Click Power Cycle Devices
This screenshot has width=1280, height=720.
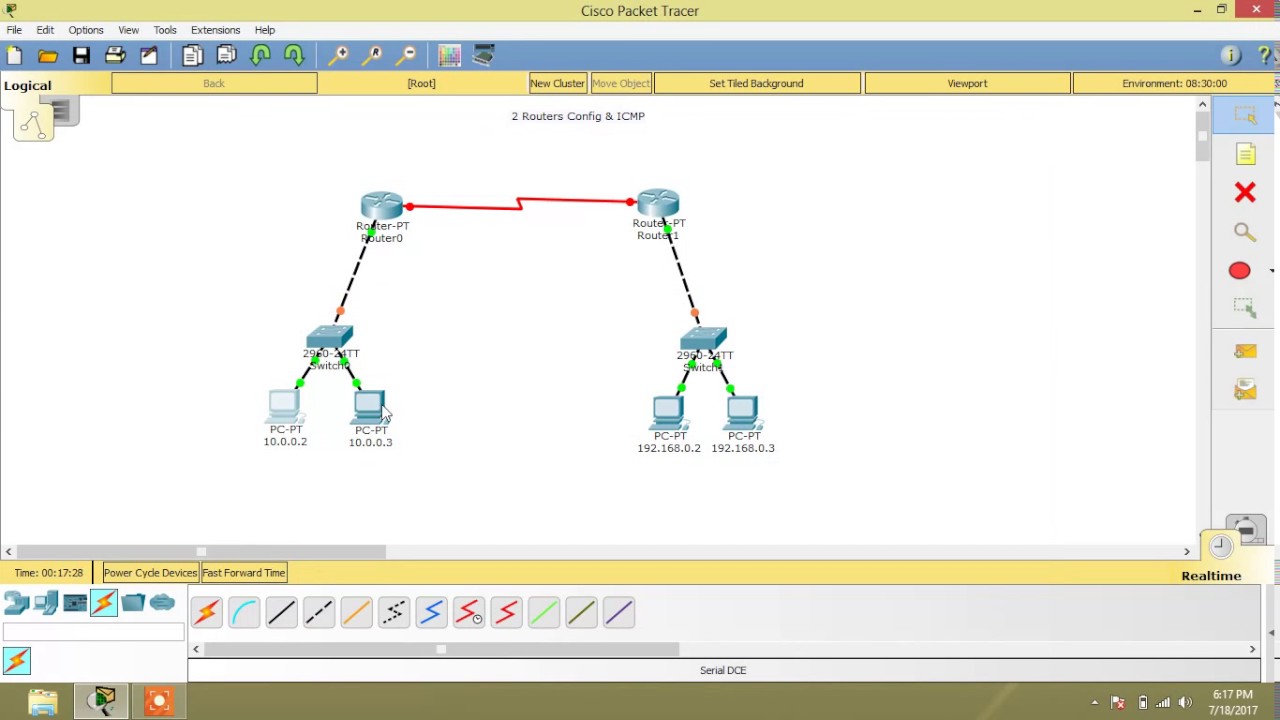coord(150,573)
